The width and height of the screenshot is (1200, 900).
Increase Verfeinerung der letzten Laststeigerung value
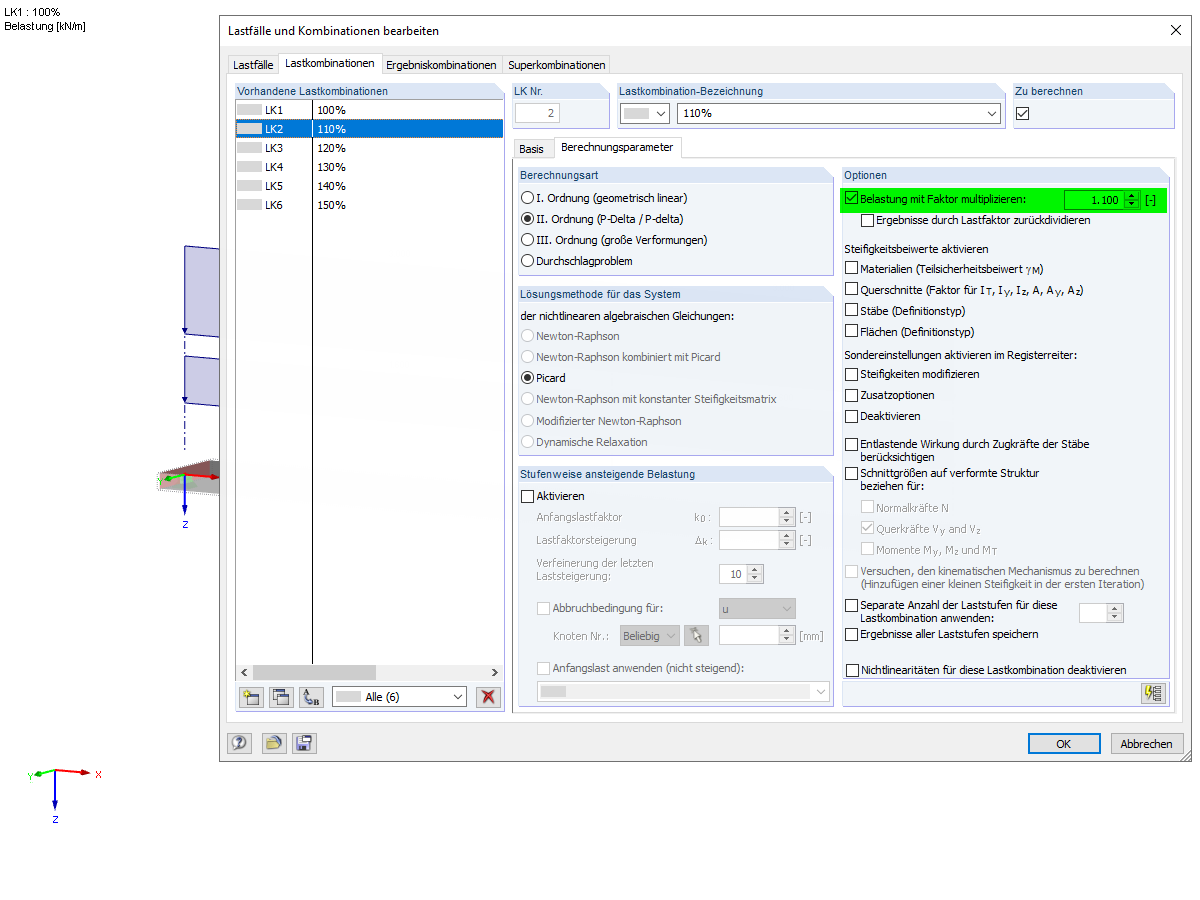click(x=755, y=569)
